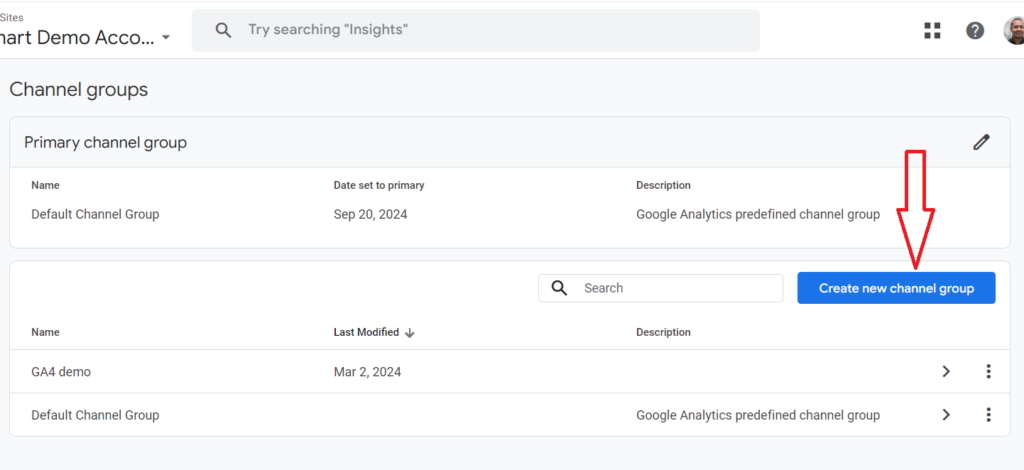This screenshot has width=1024, height=470.
Task: Expand the GA4 demo row chevron
Action: (946, 371)
